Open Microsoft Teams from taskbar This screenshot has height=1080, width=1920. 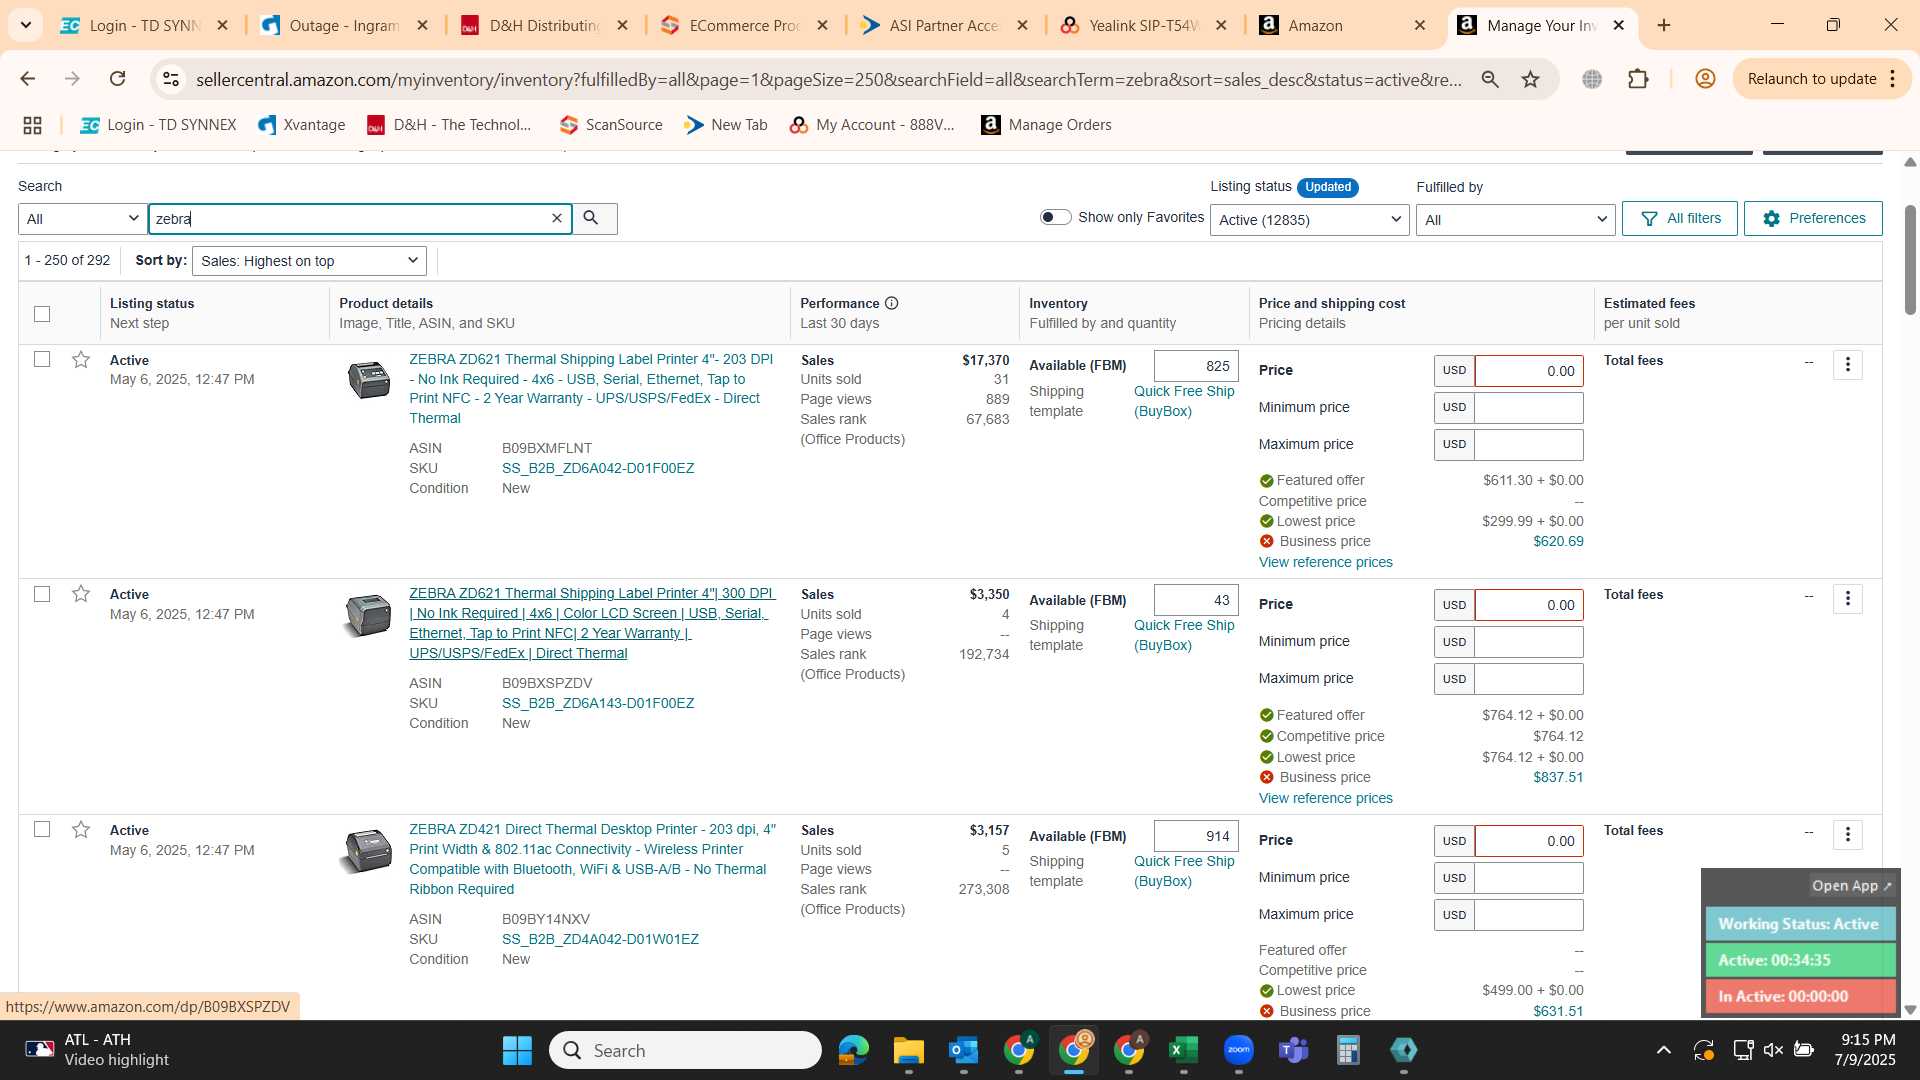point(1293,1050)
